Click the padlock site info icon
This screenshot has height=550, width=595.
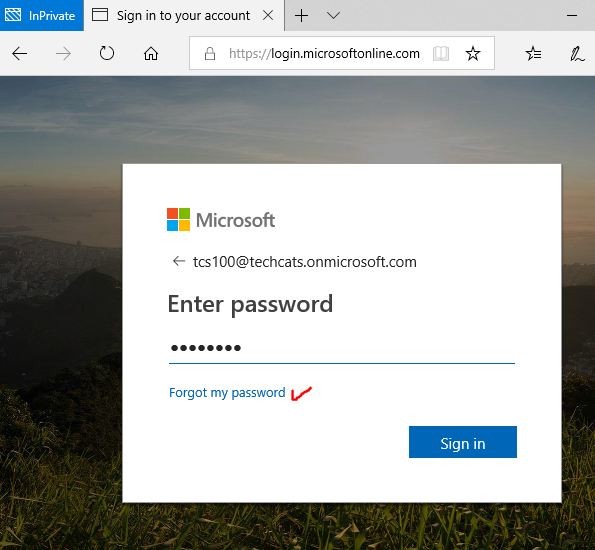tap(210, 54)
